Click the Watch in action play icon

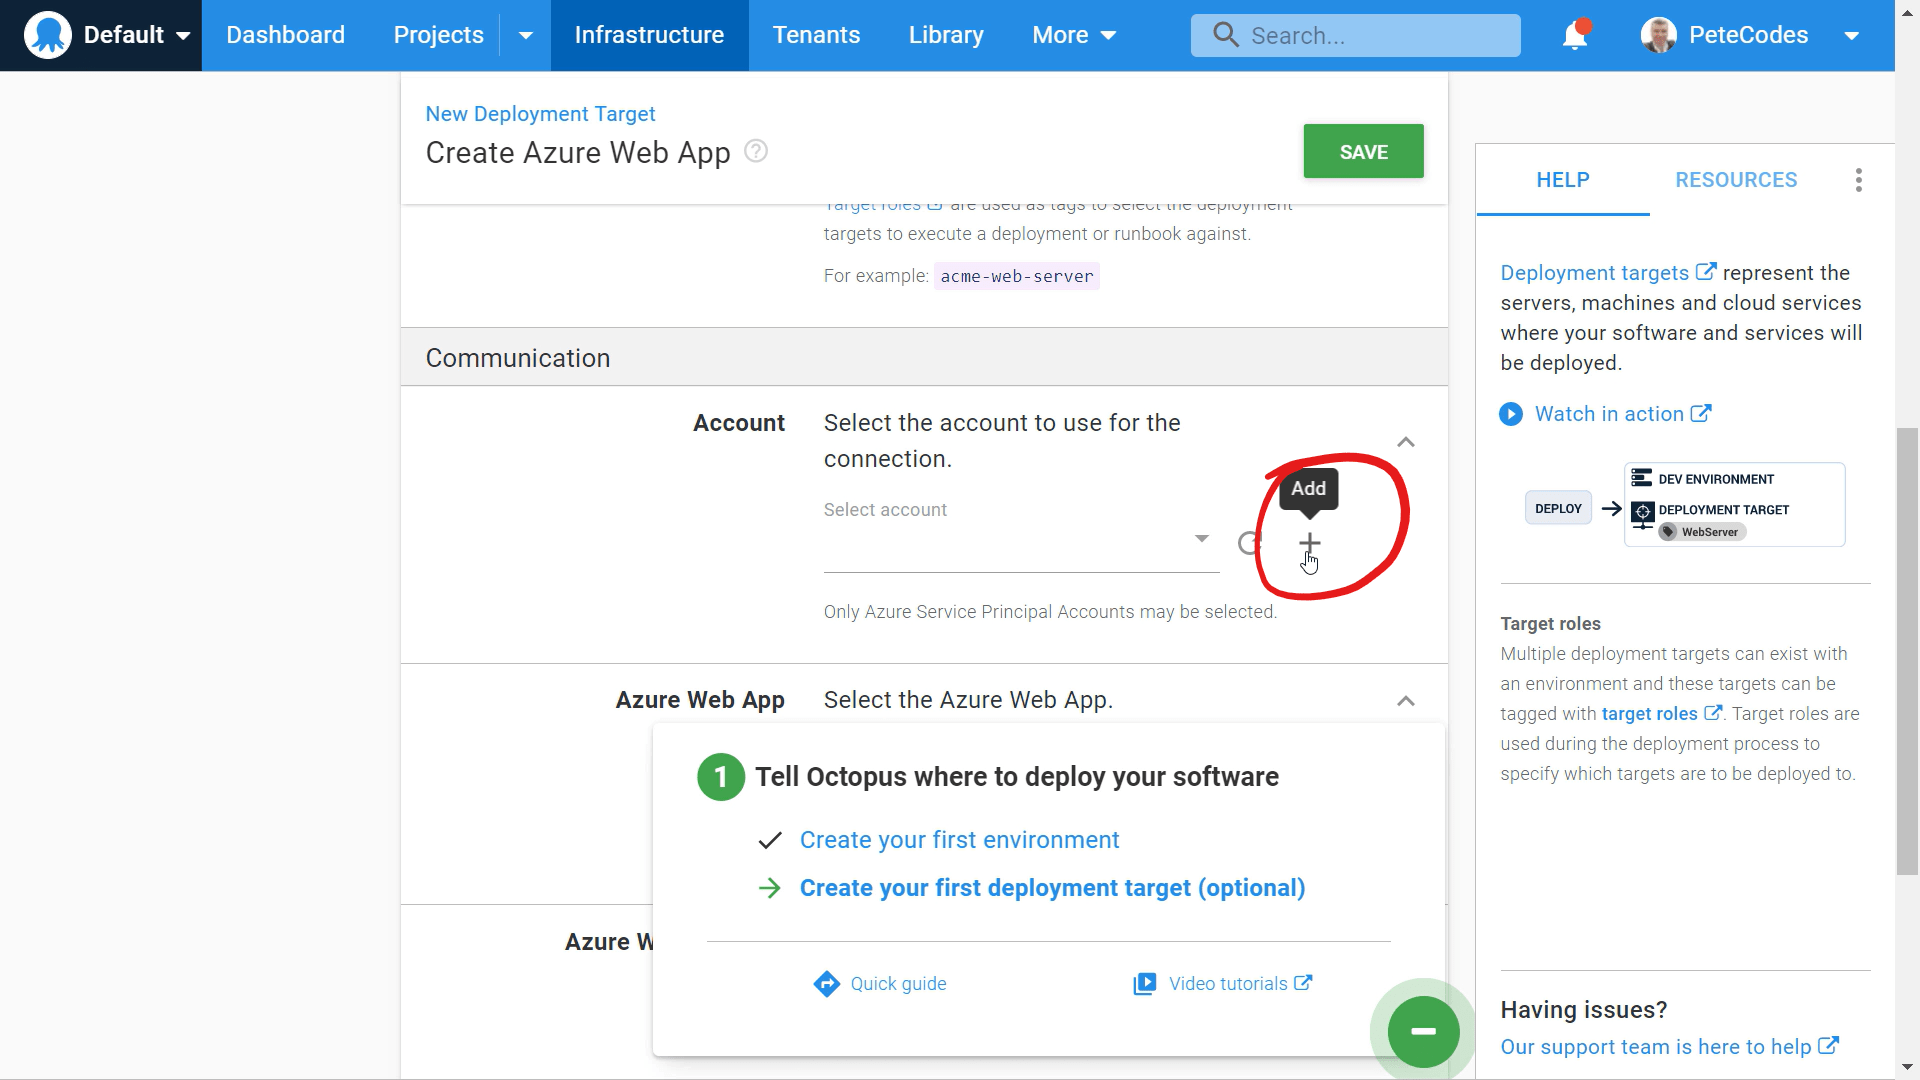click(x=1510, y=414)
